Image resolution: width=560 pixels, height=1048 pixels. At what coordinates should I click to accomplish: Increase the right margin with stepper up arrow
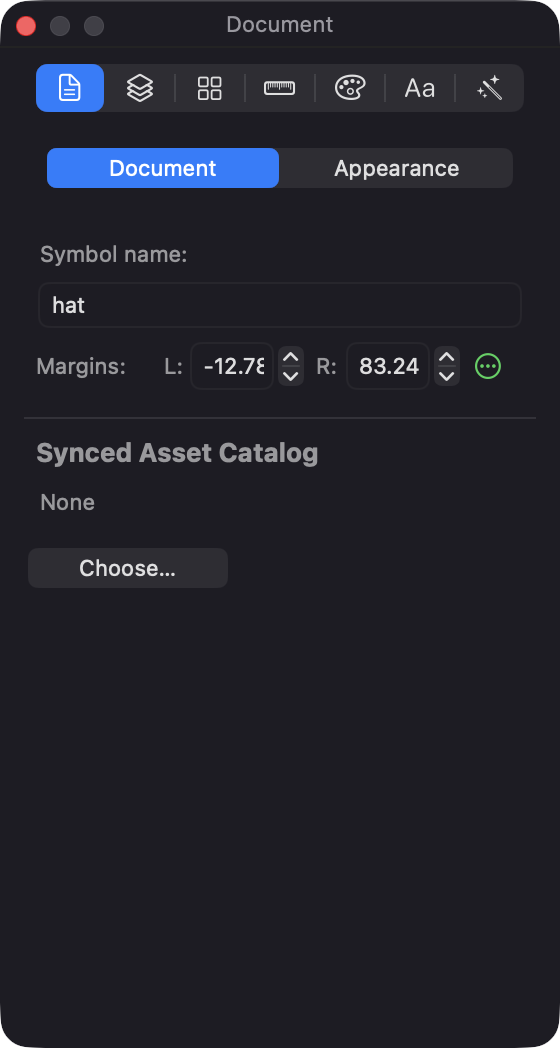pyautogui.click(x=447, y=357)
